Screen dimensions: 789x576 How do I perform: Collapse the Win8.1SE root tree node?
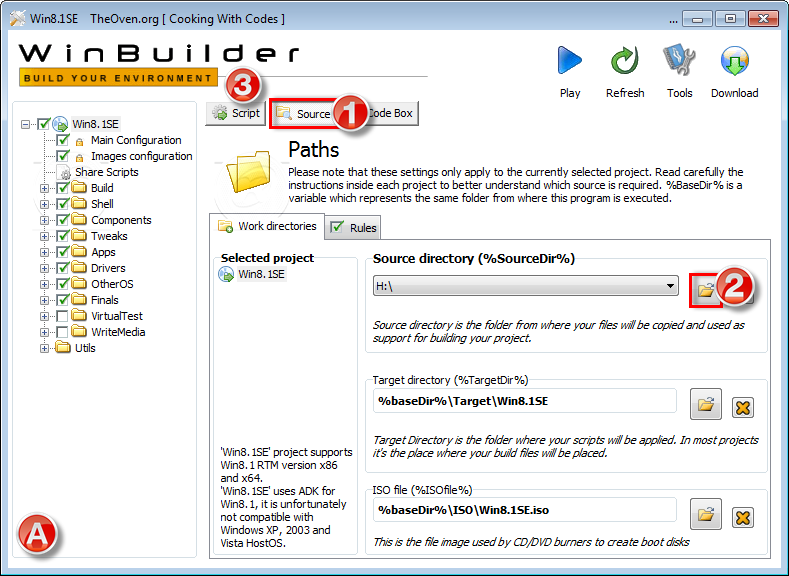click(x=25, y=124)
